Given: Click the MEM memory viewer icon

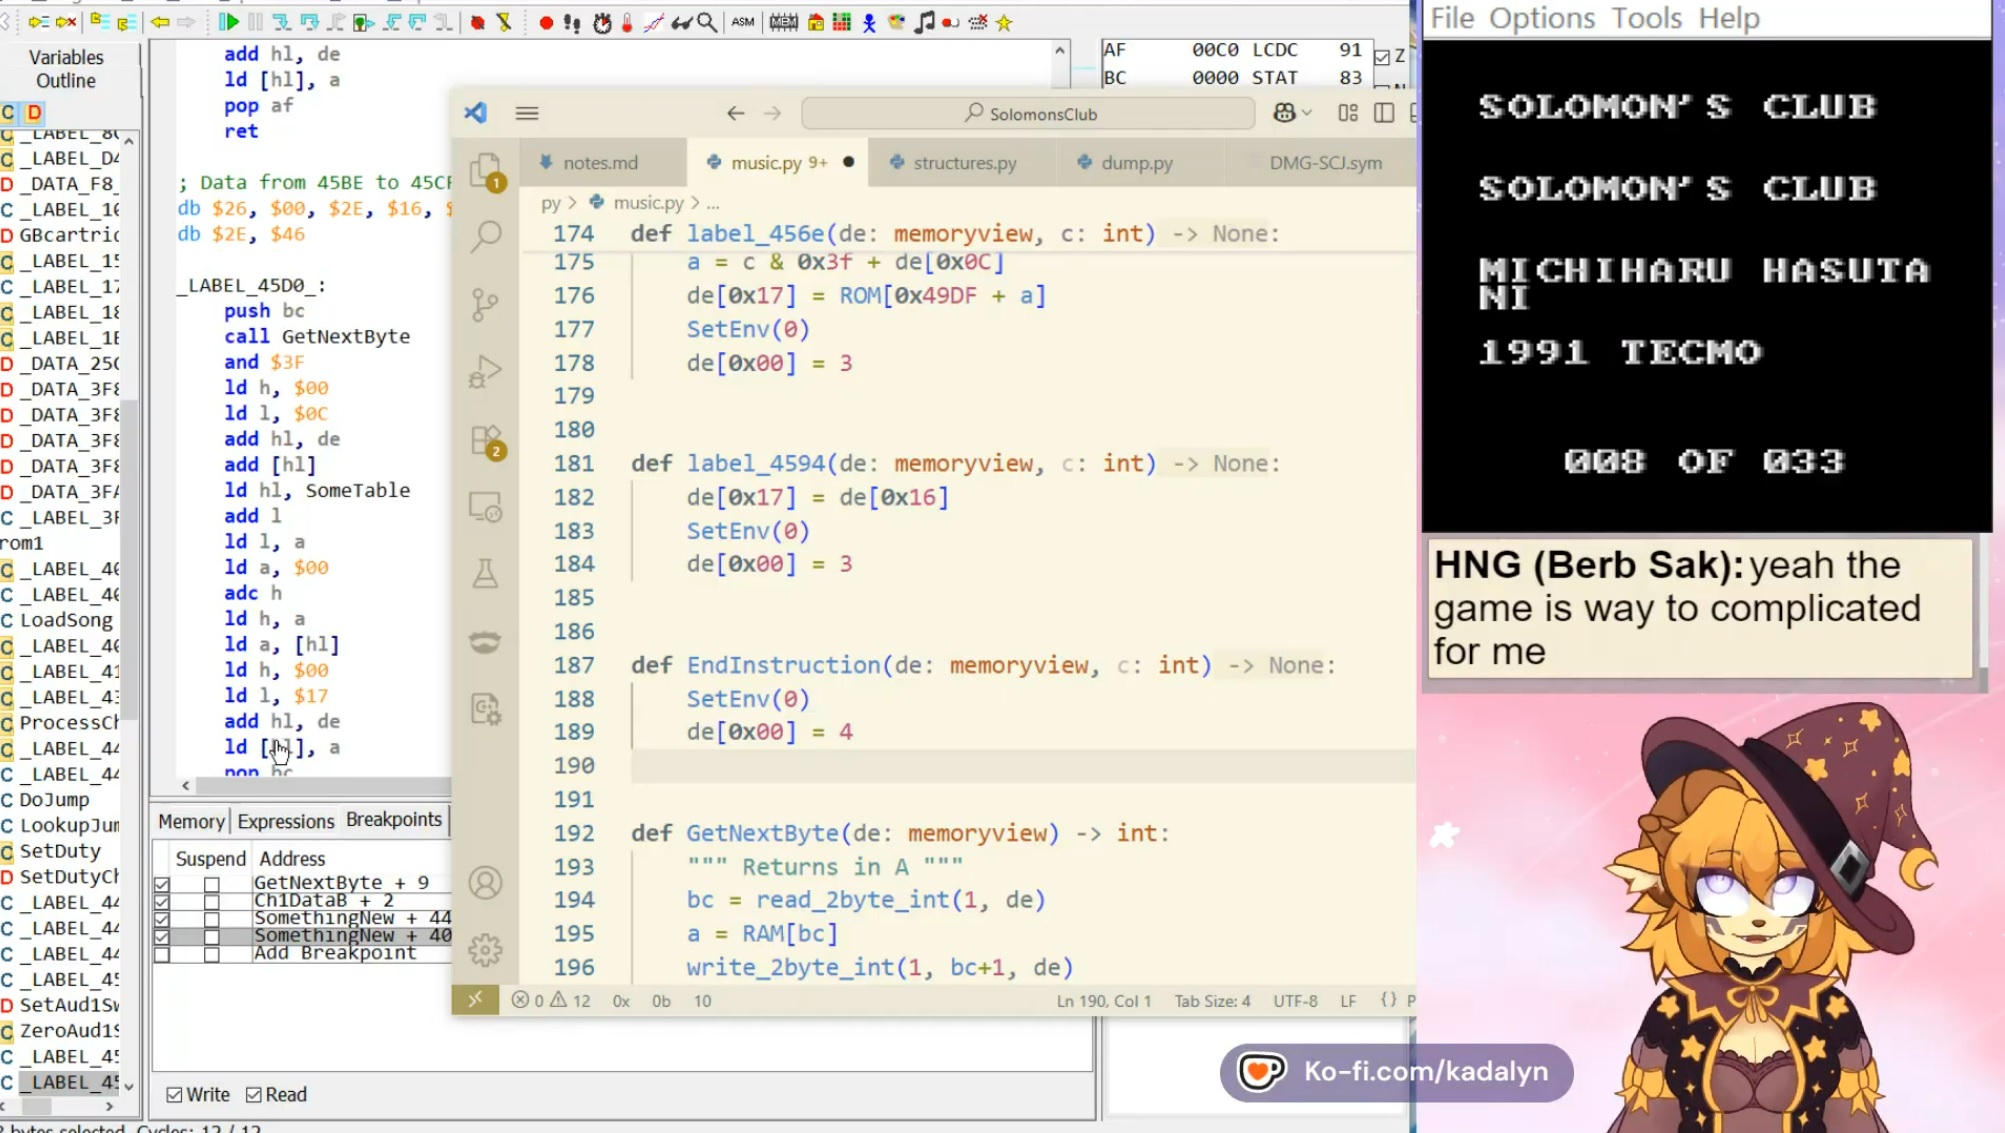Looking at the screenshot, I should pyautogui.click(x=784, y=22).
